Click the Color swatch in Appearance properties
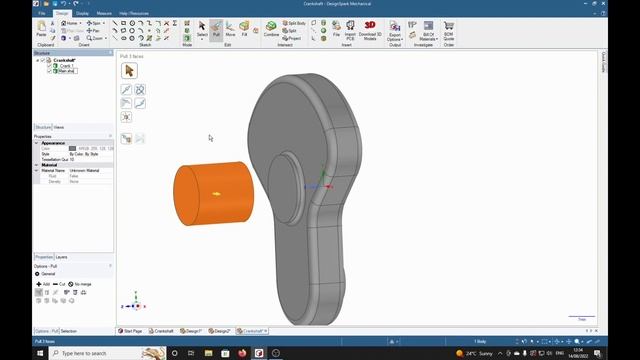Screen dimensions: 640x360 72,149
